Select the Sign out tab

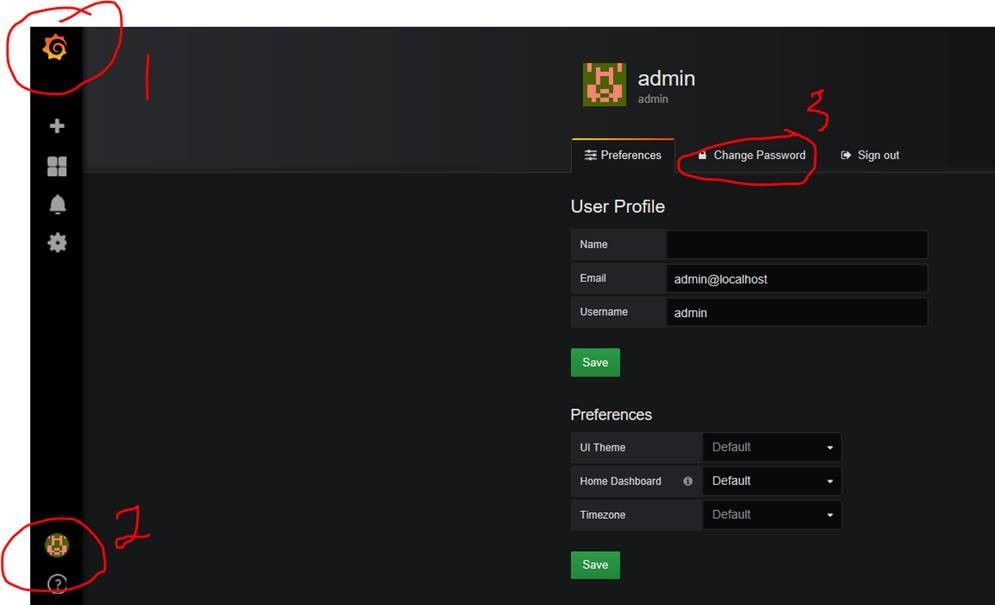click(870, 156)
